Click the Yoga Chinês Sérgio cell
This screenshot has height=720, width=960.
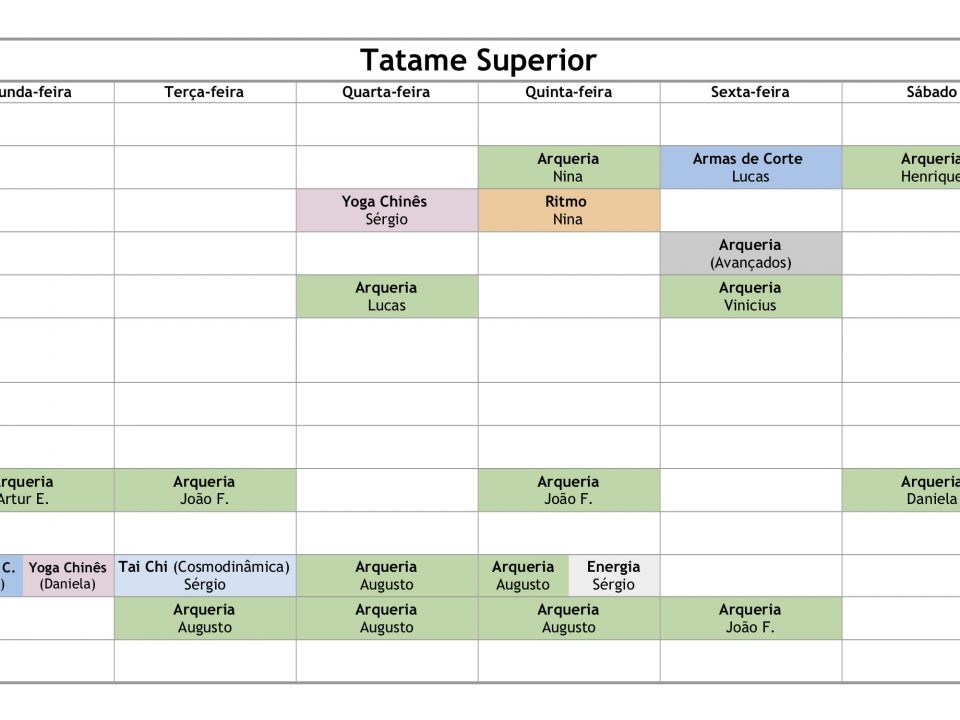[x=387, y=210]
